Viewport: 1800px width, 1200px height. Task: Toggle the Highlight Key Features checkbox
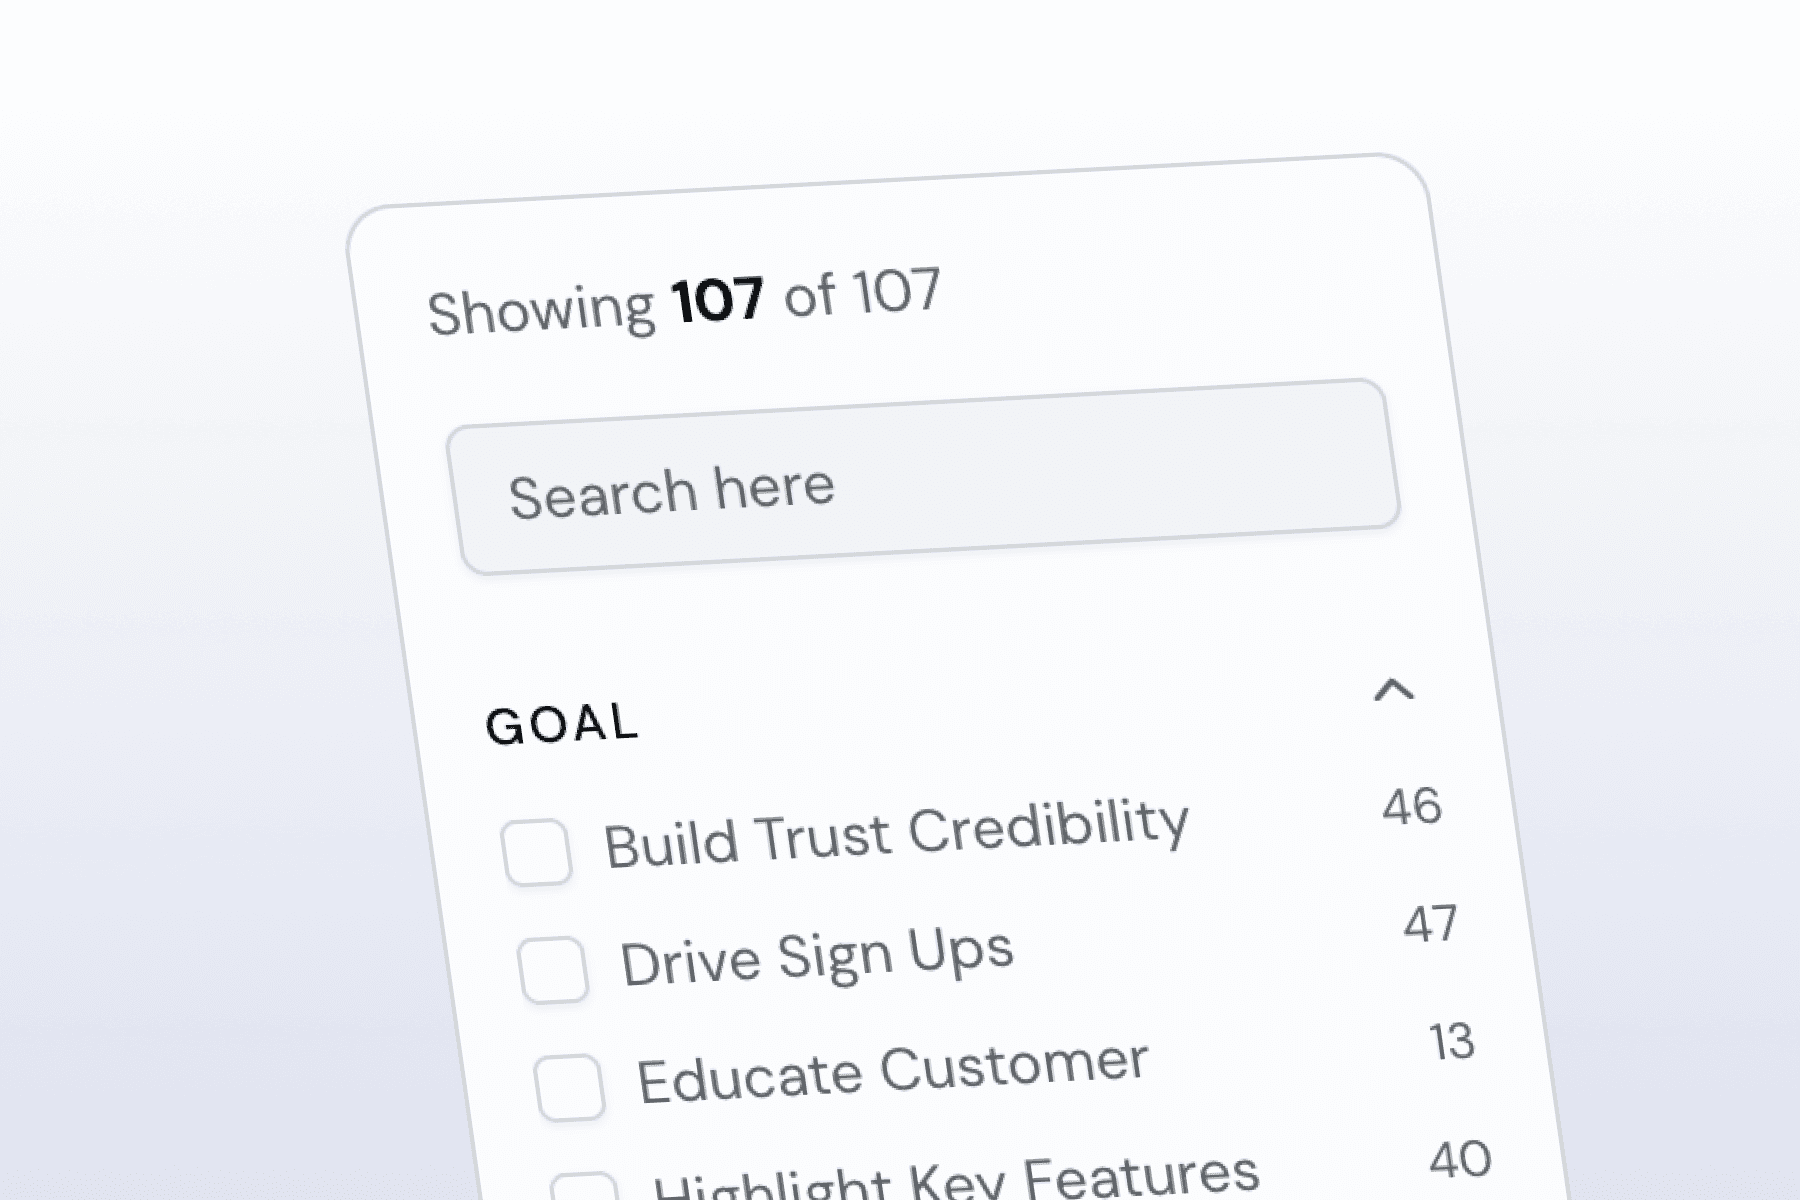(x=585, y=1188)
